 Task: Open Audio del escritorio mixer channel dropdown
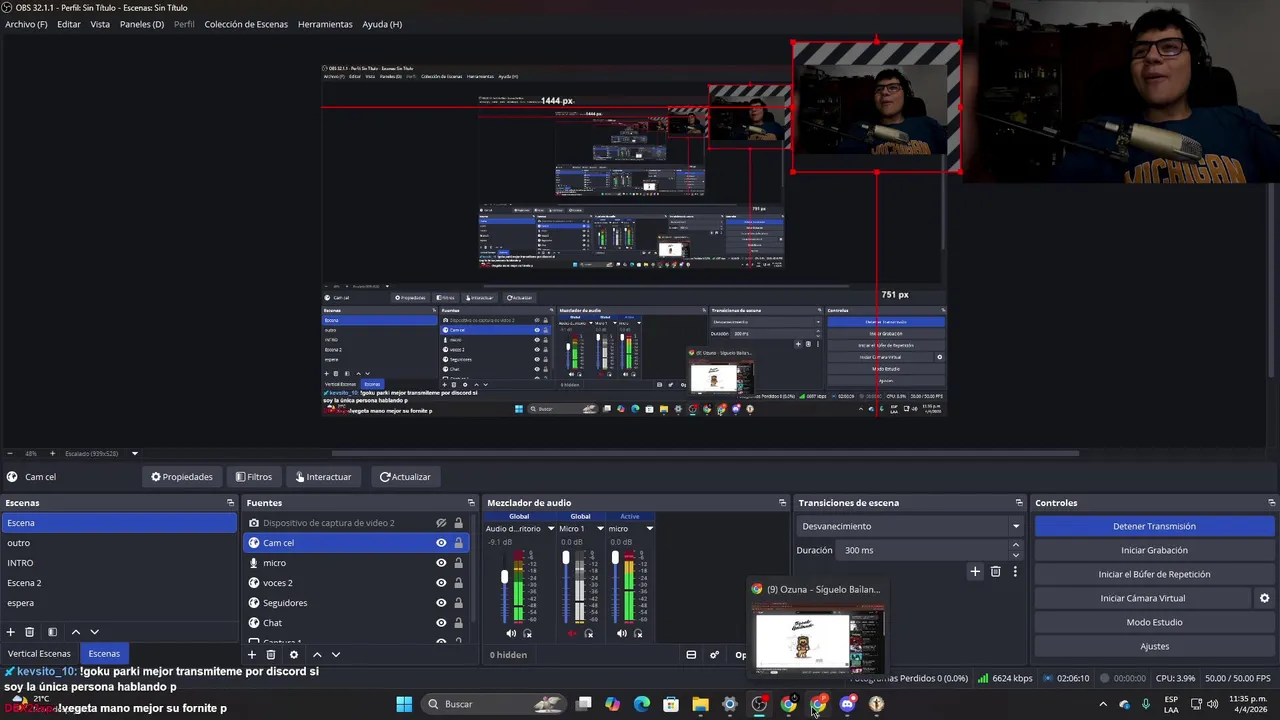(550, 529)
